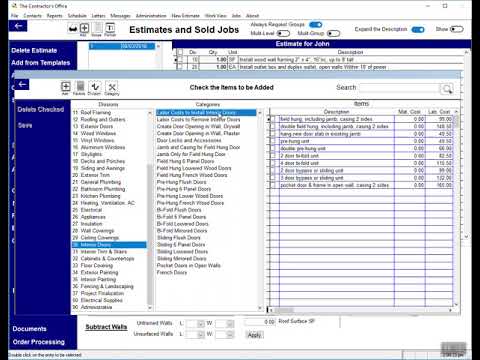Click Delete Checked in dialog sidebar
The image size is (480, 360).
(x=40, y=109)
